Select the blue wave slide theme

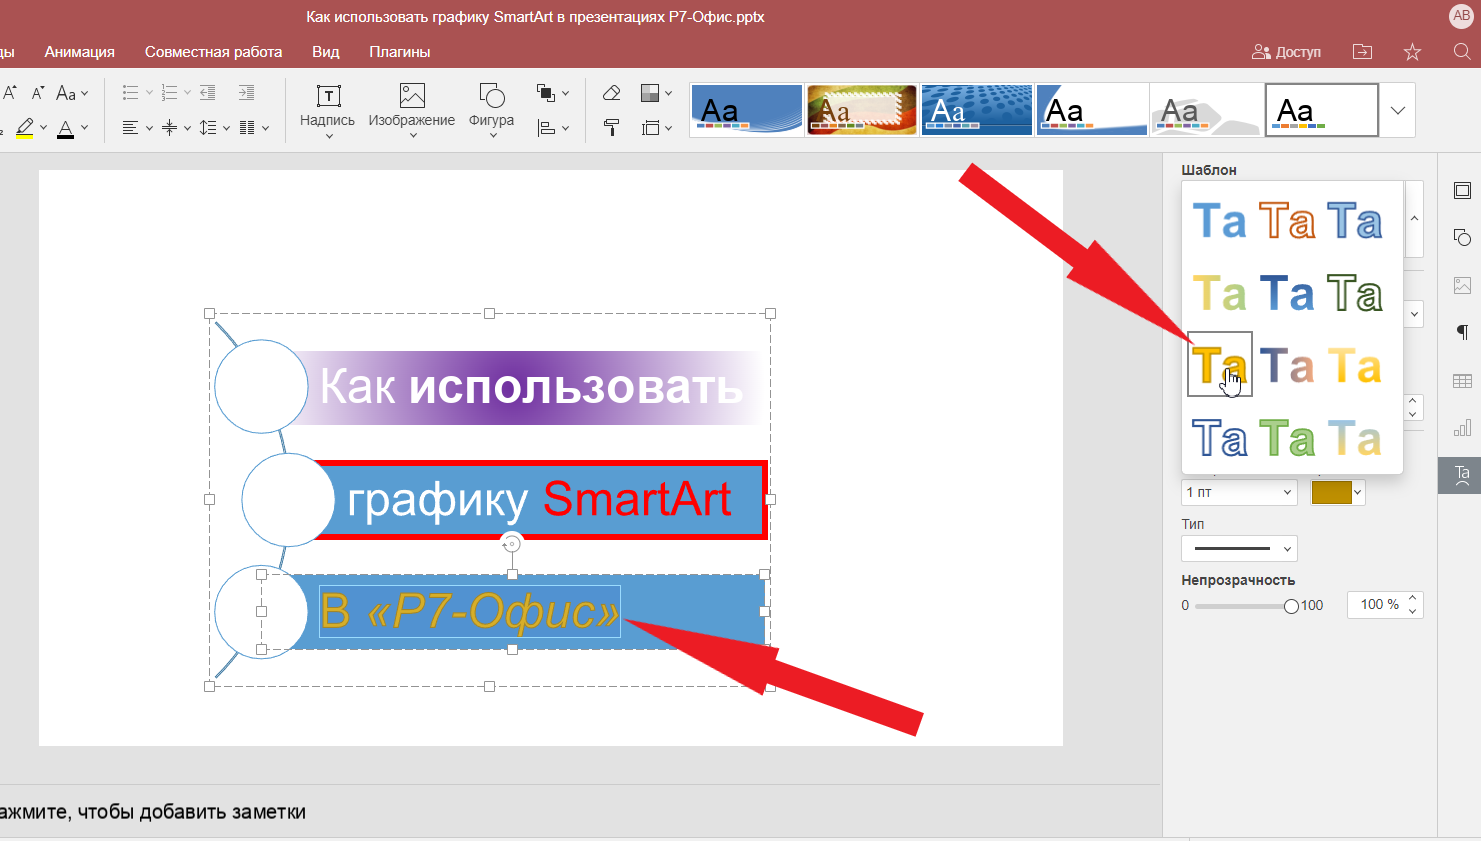point(746,109)
